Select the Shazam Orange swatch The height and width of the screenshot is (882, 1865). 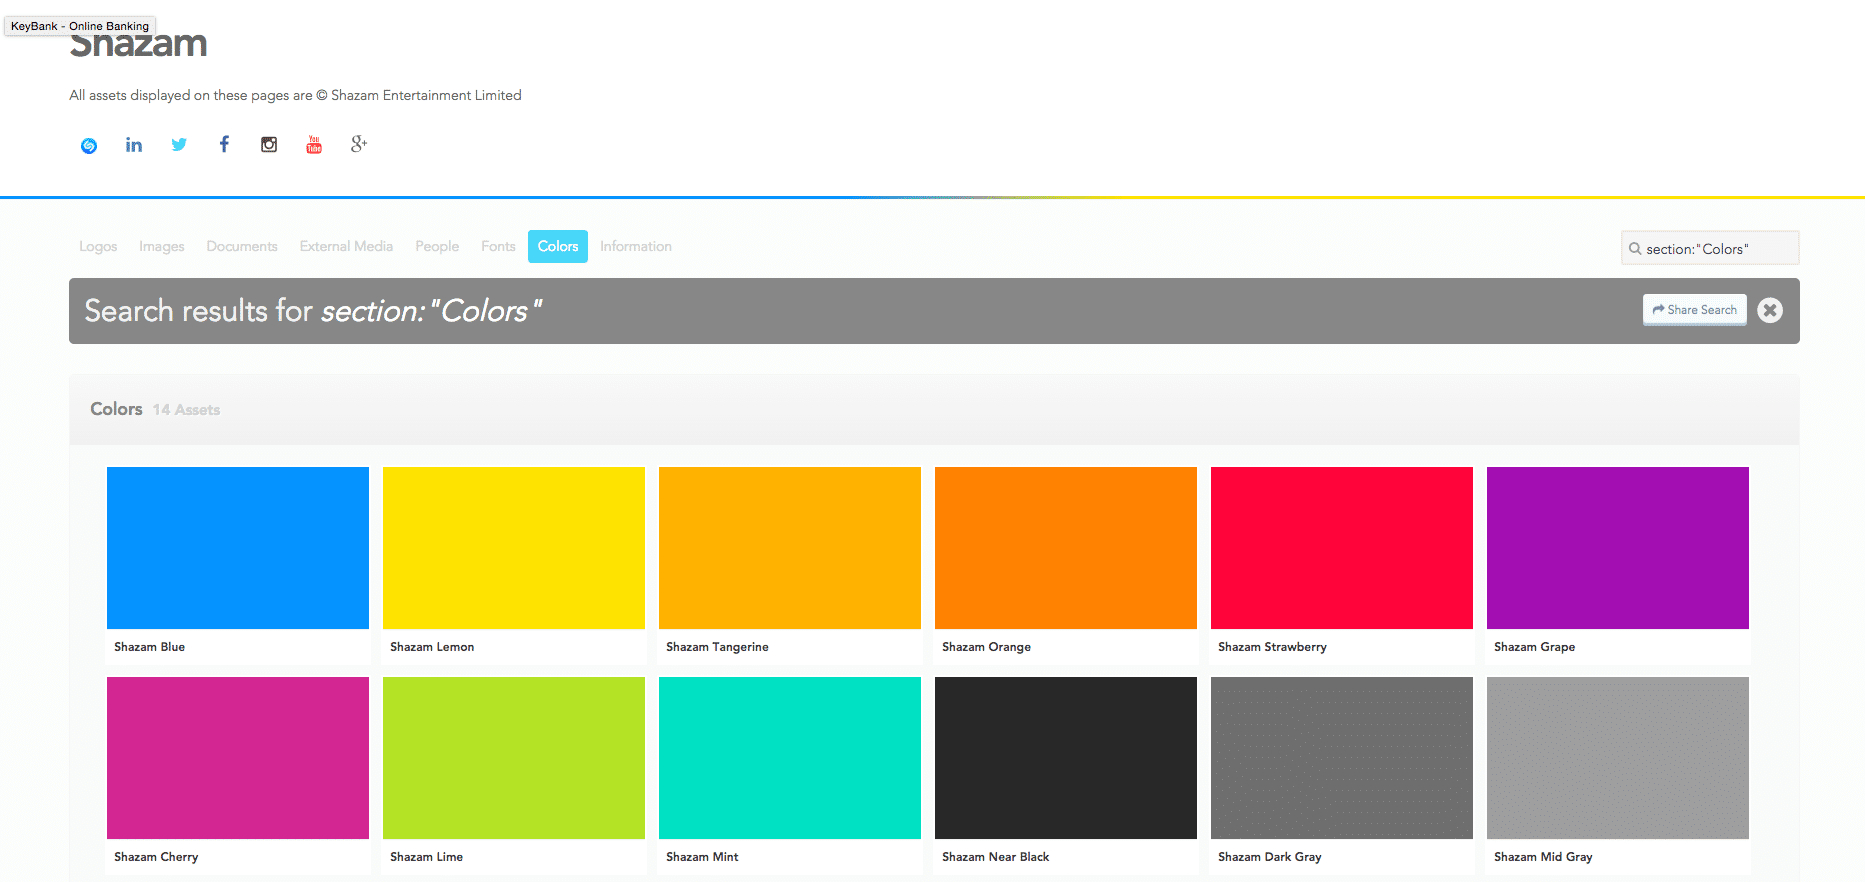click(x=1066, y=548)
